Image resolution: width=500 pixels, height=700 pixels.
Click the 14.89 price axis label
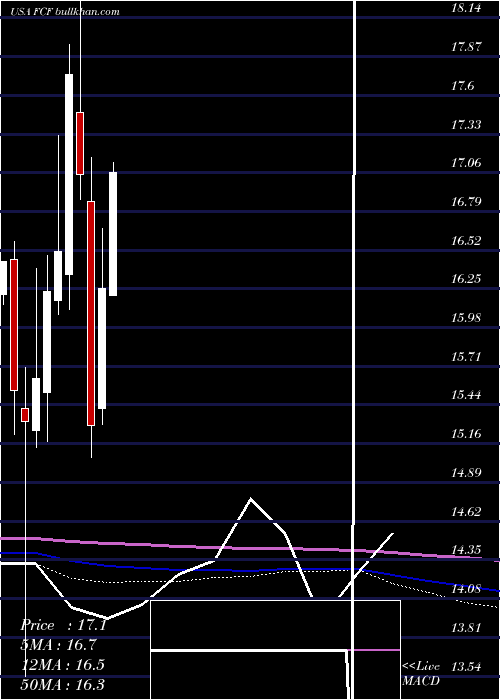(x=466, y=472)
